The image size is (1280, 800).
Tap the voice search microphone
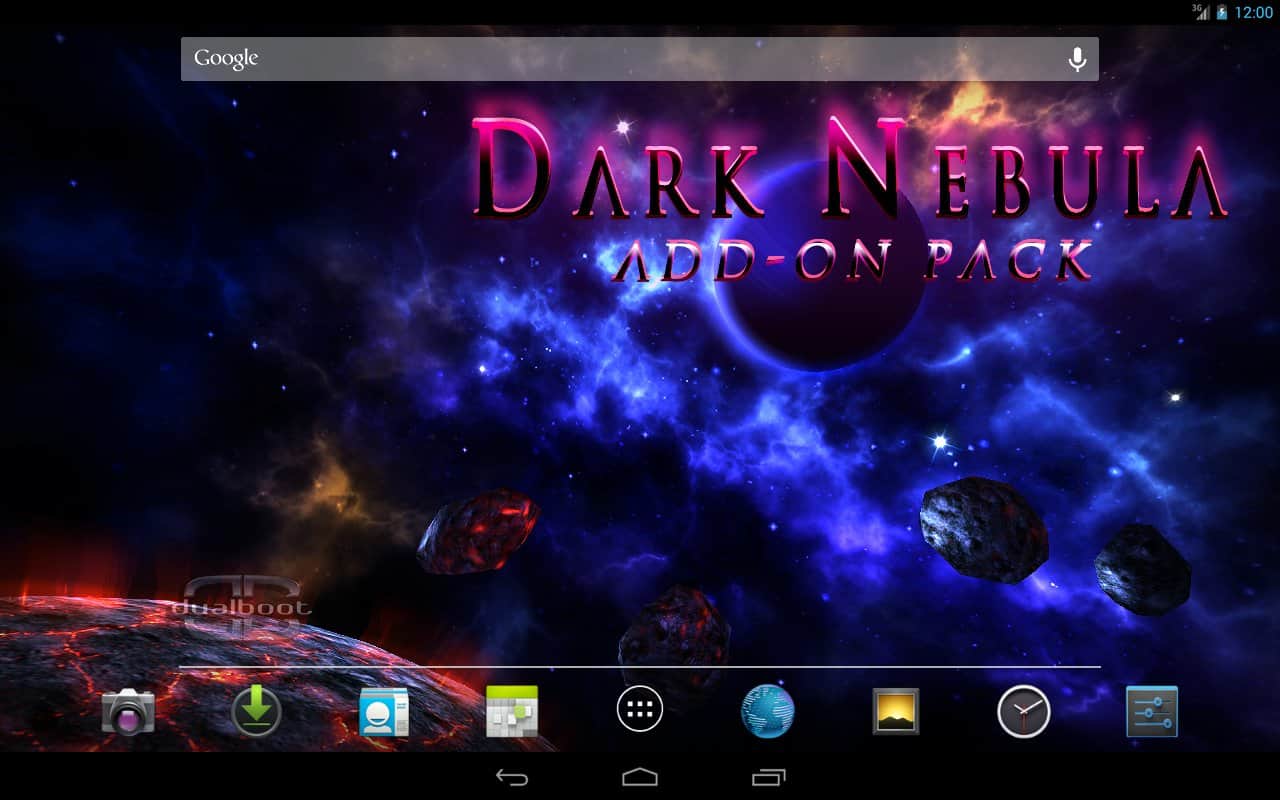tap(1077, 60)
